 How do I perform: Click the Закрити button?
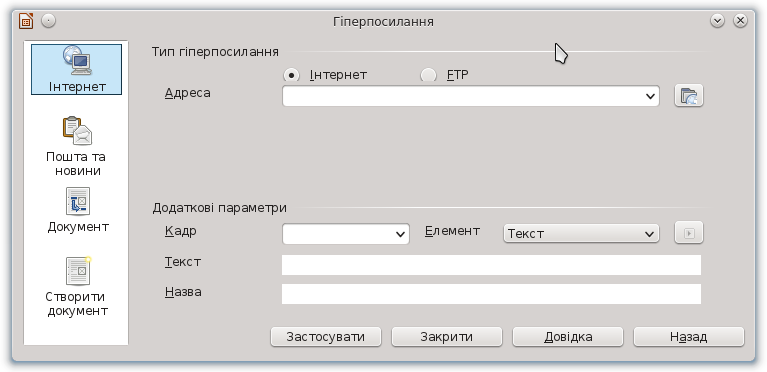447,337
